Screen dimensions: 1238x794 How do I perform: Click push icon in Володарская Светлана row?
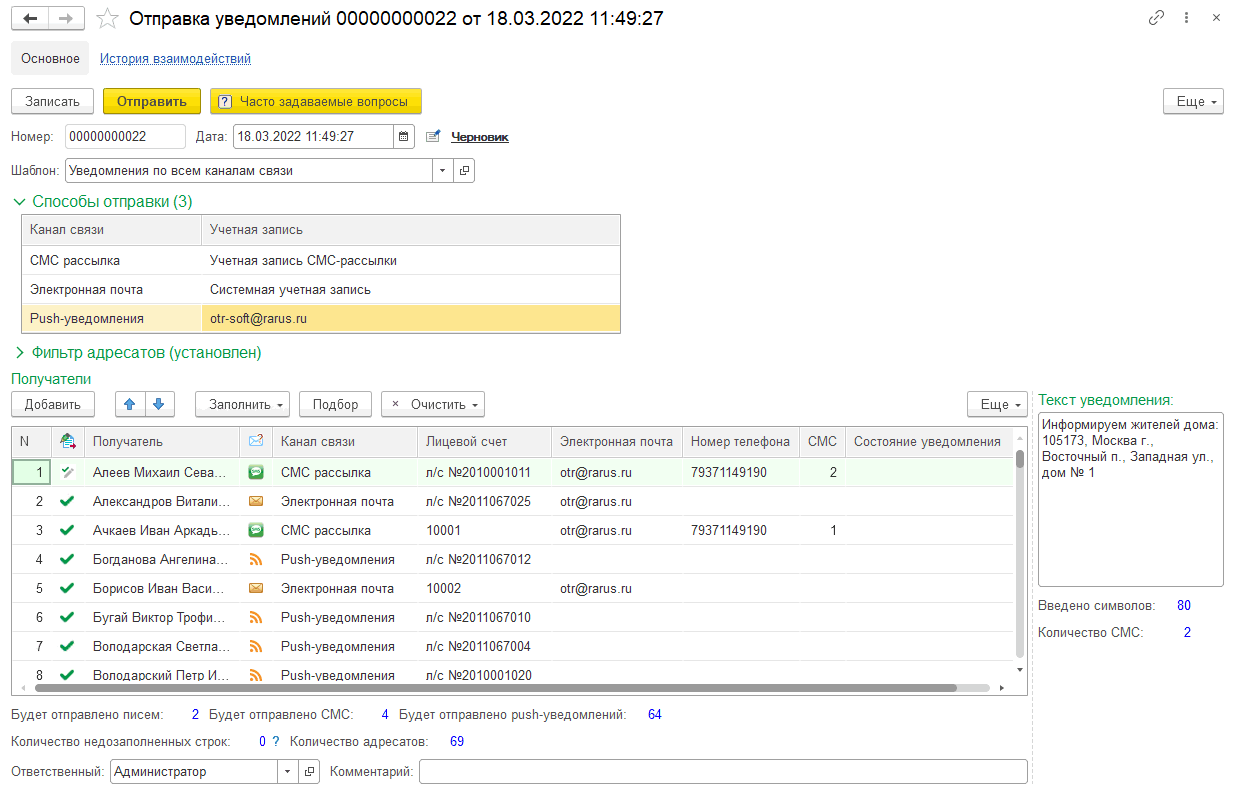point(255,646)
